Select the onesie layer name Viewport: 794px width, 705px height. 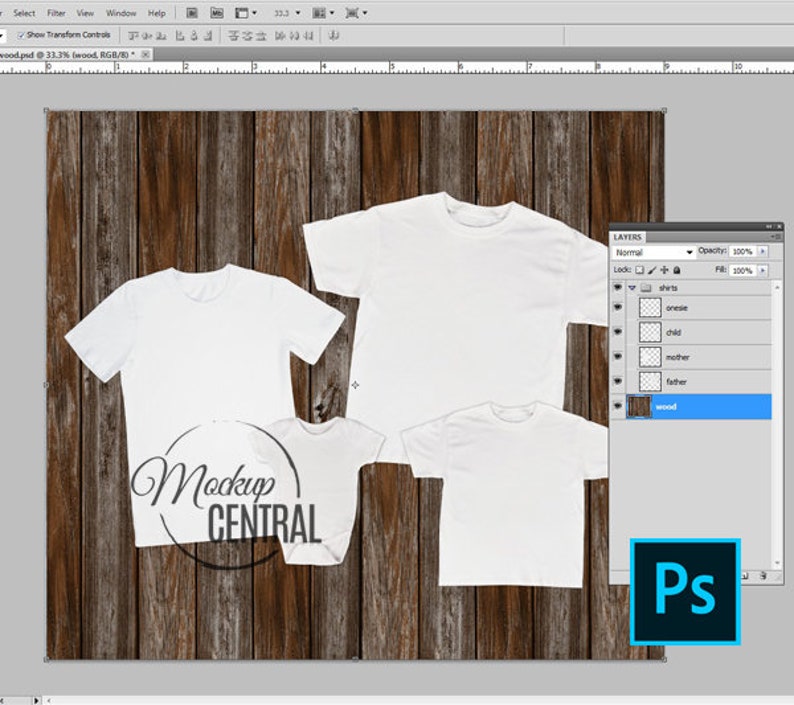click(x=677, y=308)
